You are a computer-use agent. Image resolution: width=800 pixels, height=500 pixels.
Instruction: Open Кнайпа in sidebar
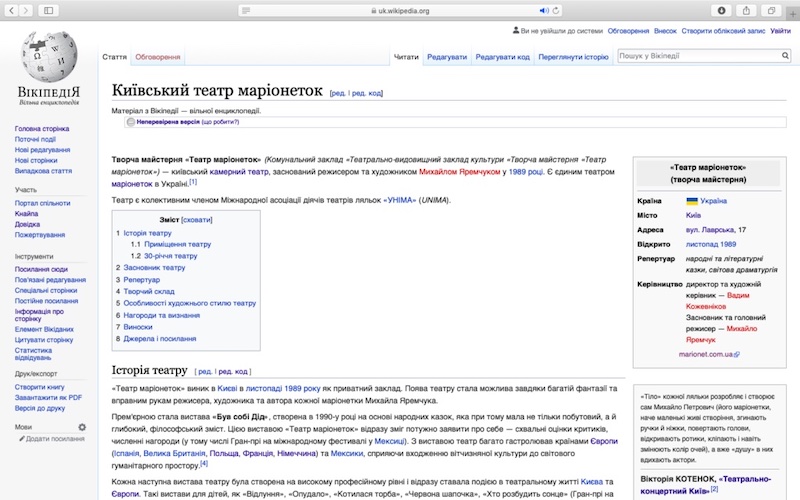[x=27, y=214]
